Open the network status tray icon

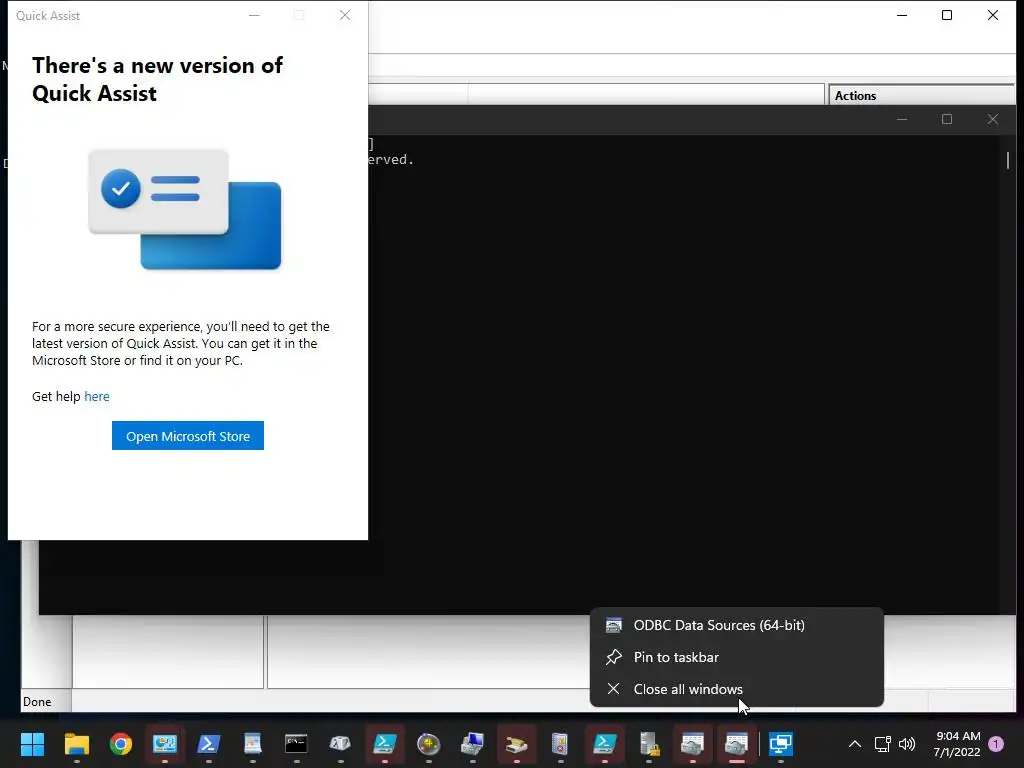pos(882,744)
